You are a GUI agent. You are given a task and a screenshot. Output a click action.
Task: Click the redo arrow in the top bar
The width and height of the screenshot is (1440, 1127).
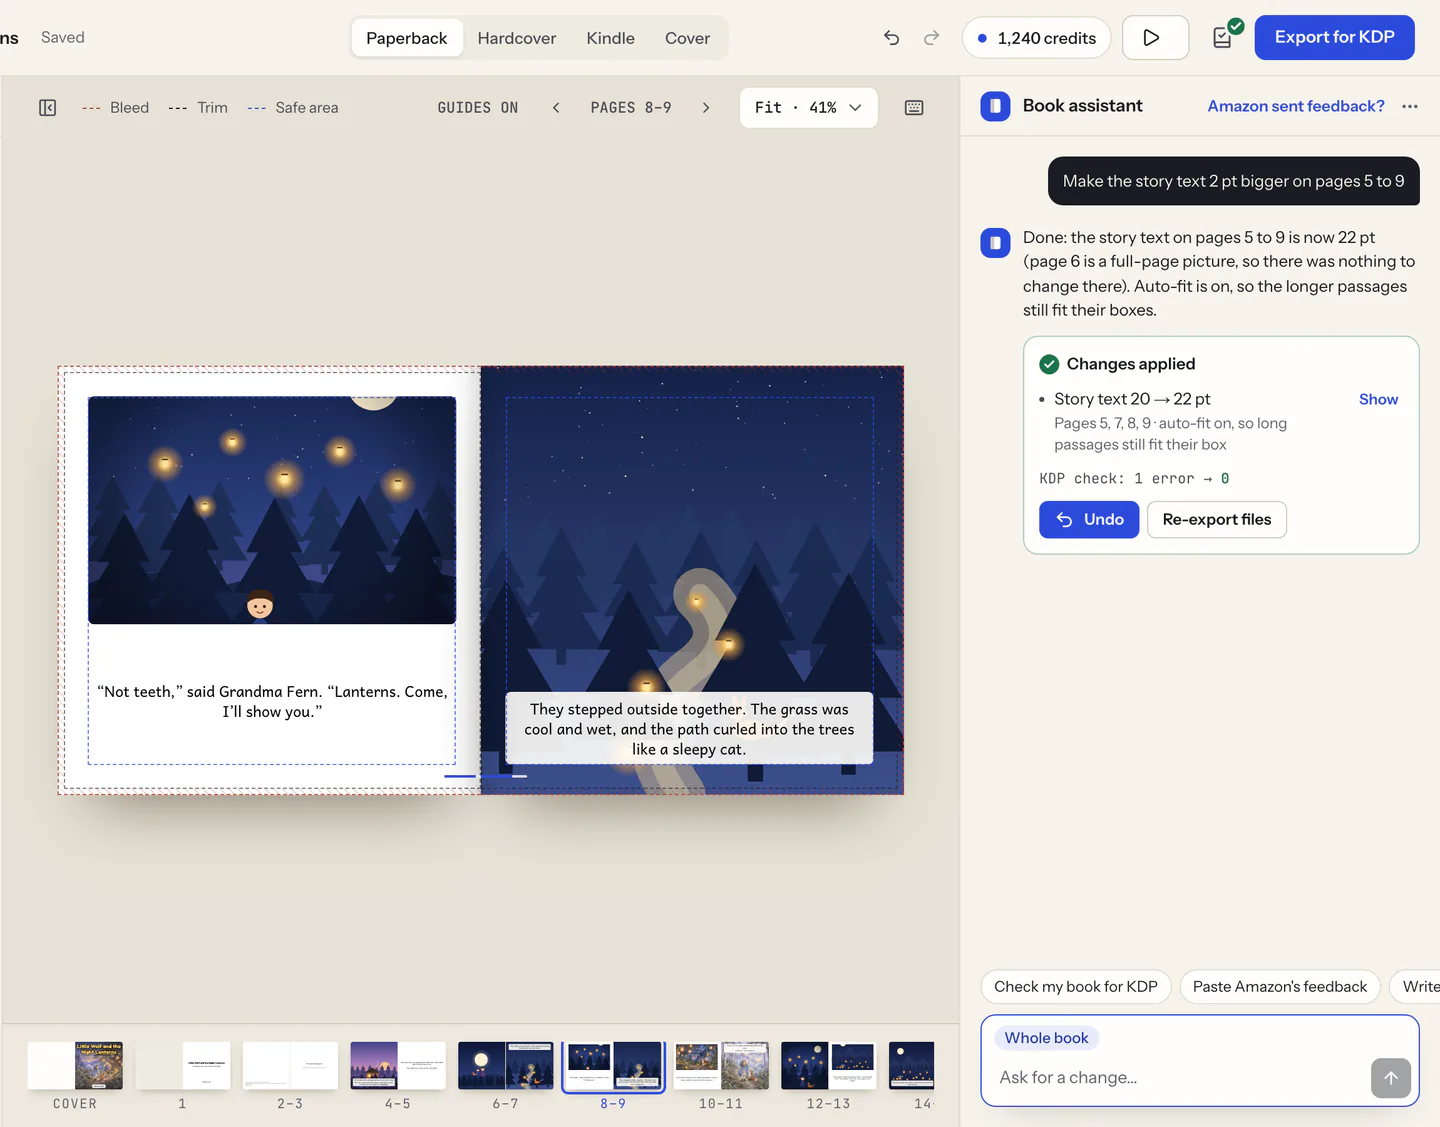(x=931, y=38)
